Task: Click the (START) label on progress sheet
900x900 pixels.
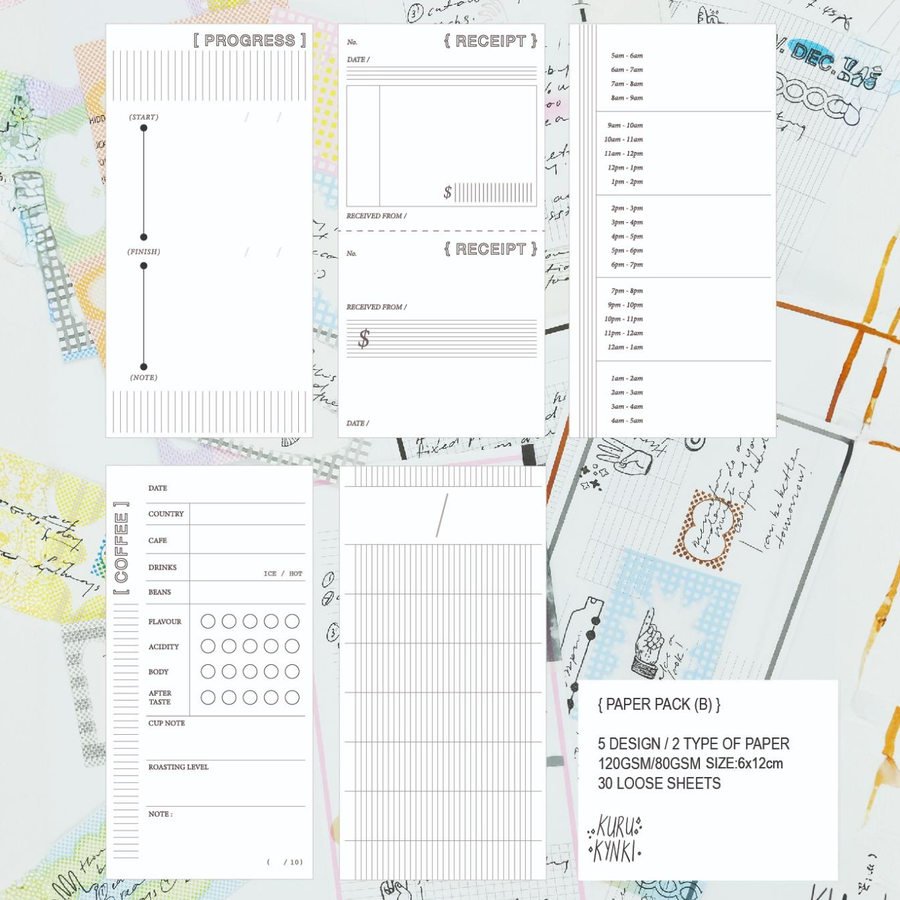Action: (x=143, y=117)
